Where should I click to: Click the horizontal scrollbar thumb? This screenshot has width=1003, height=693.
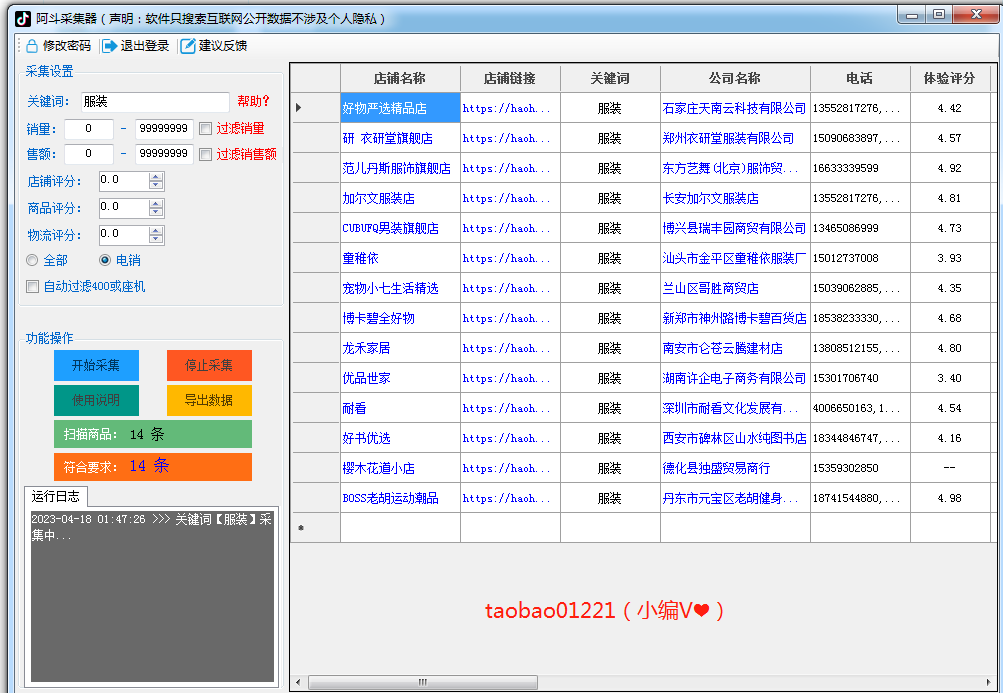tap(422, 682)
